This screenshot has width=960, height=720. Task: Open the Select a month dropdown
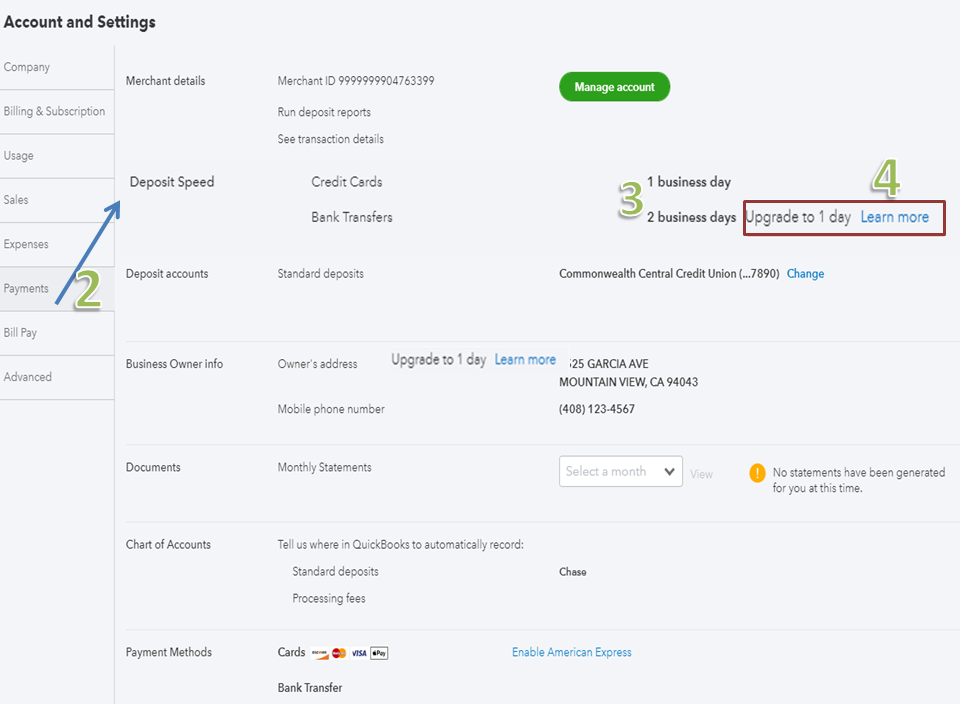620,472
